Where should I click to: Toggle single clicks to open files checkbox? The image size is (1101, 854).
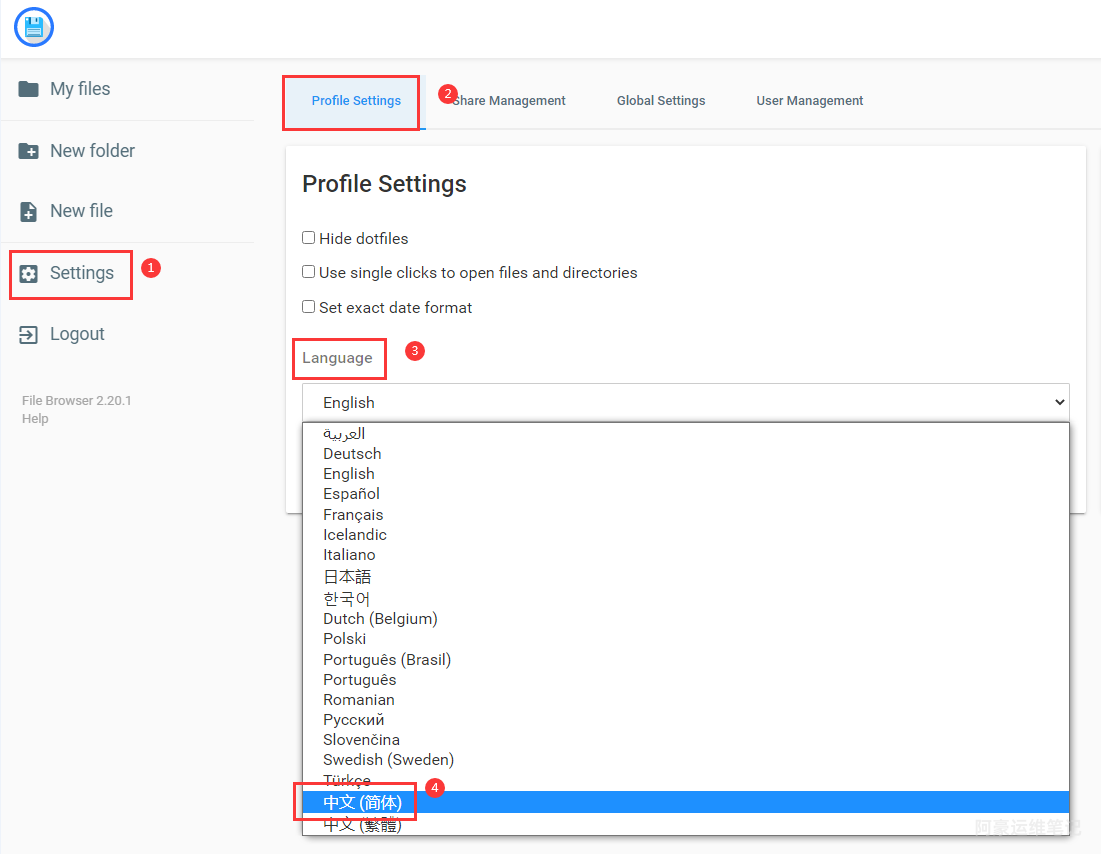coord(309,272)
